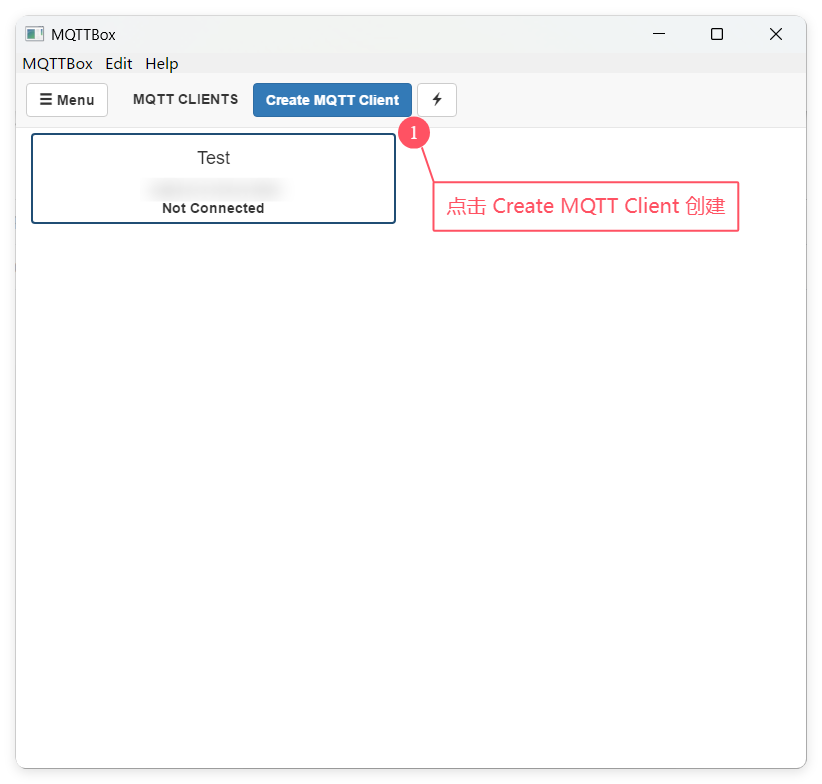Click the MQTTBox window title text
The height and width of the screenshot is (784, 822).
(x=83, y=34)
